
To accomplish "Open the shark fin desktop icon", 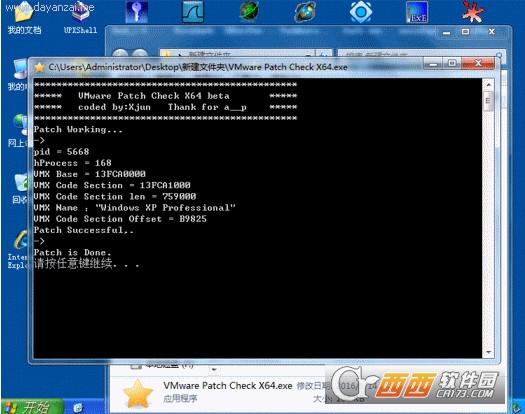I will [193, 12].
